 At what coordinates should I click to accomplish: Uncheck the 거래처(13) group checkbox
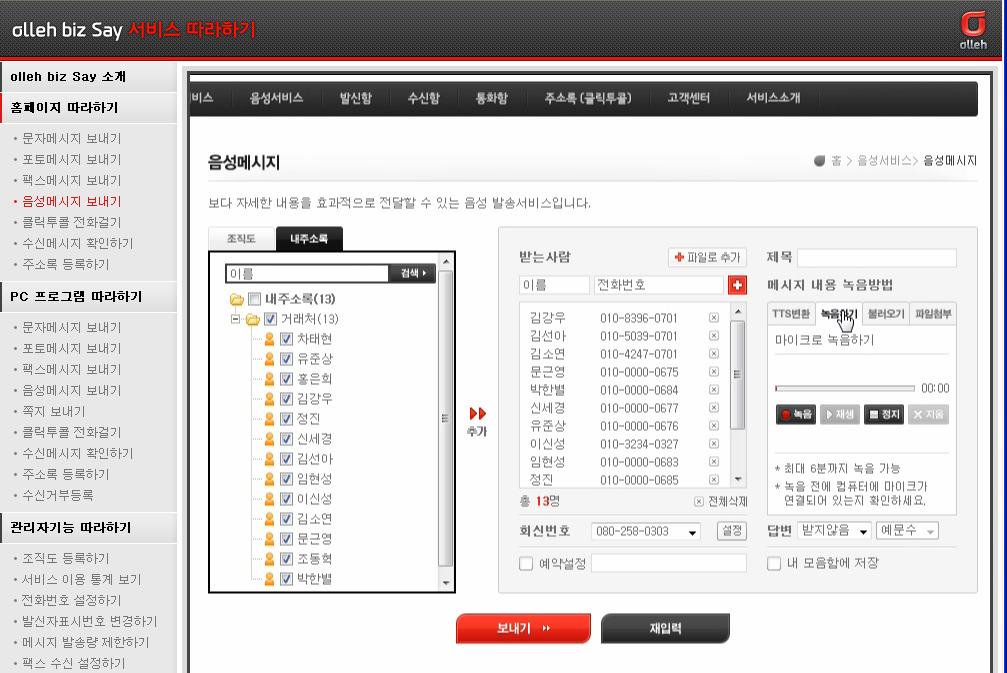270,319
